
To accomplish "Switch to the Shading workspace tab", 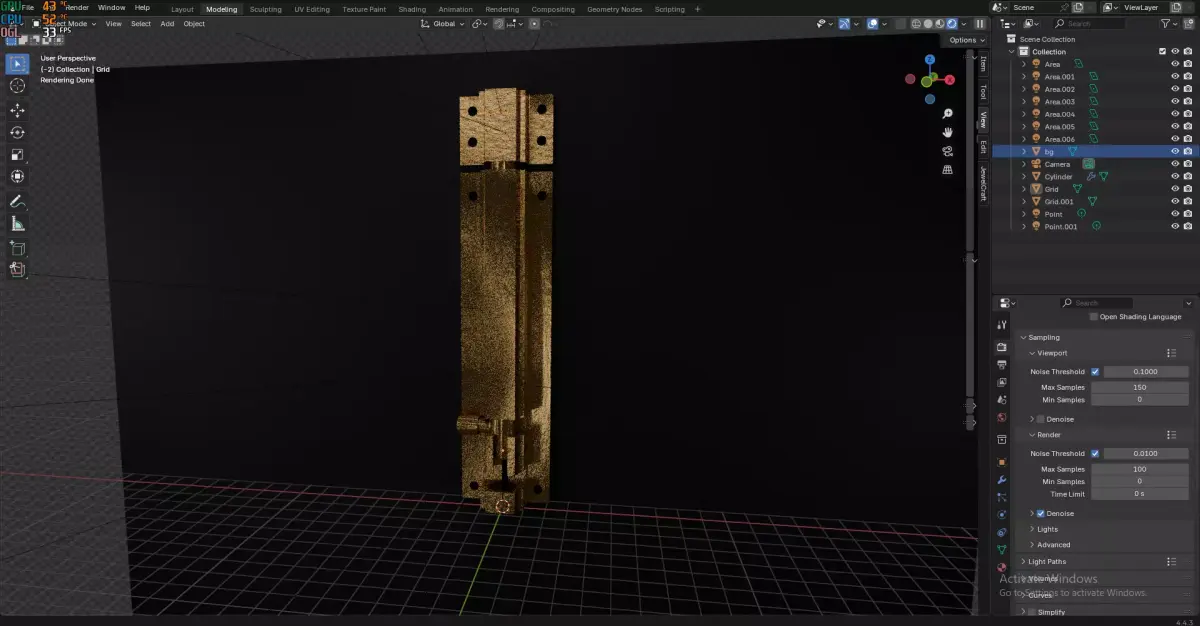I will click(412, 9).
